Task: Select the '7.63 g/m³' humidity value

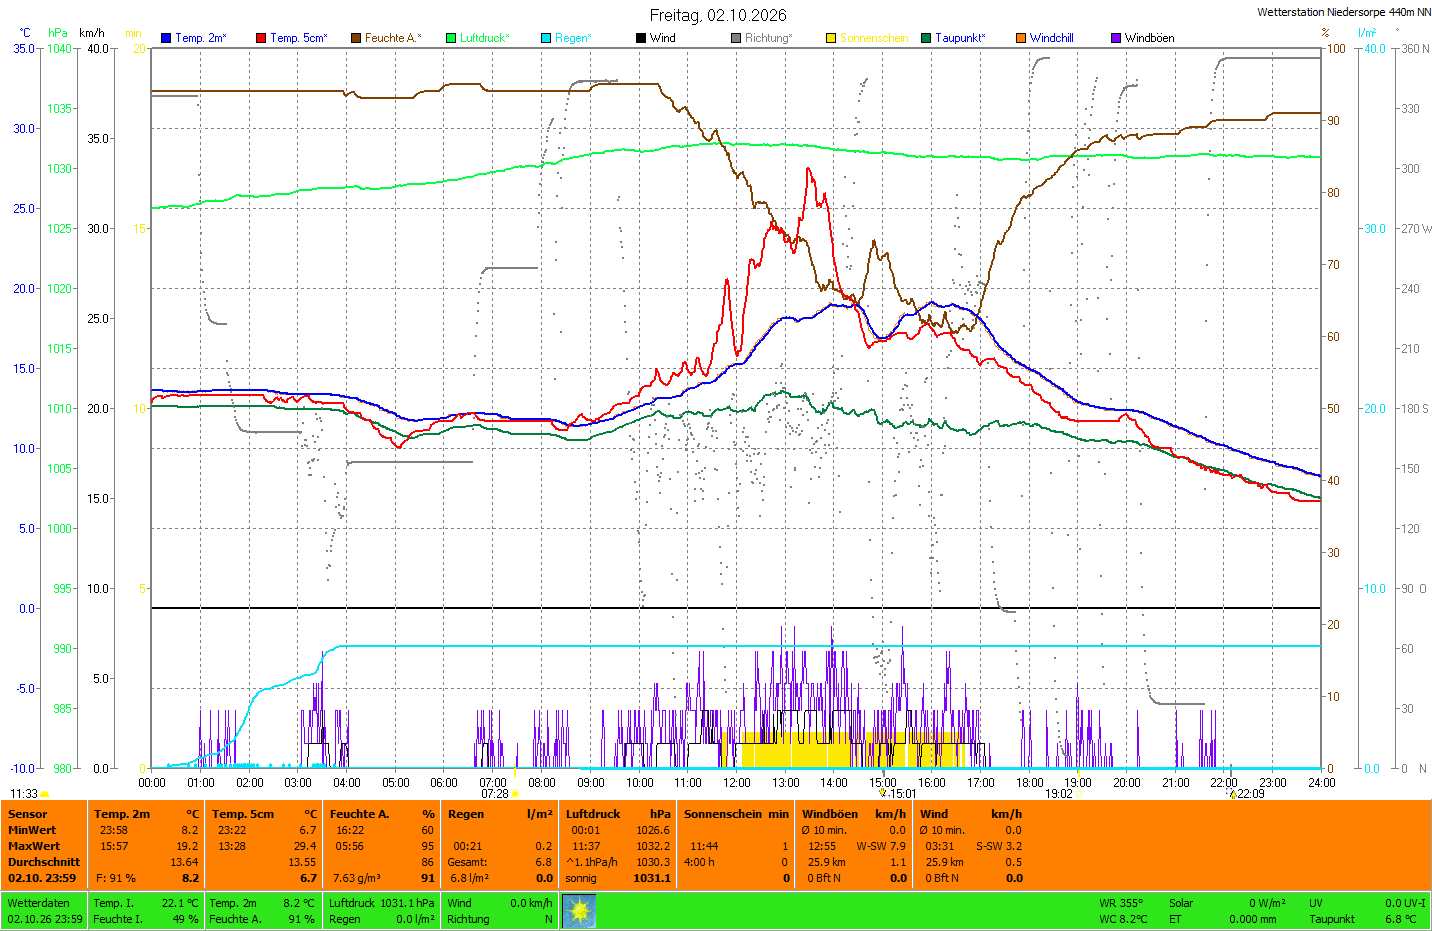Action: pos(357,878)
